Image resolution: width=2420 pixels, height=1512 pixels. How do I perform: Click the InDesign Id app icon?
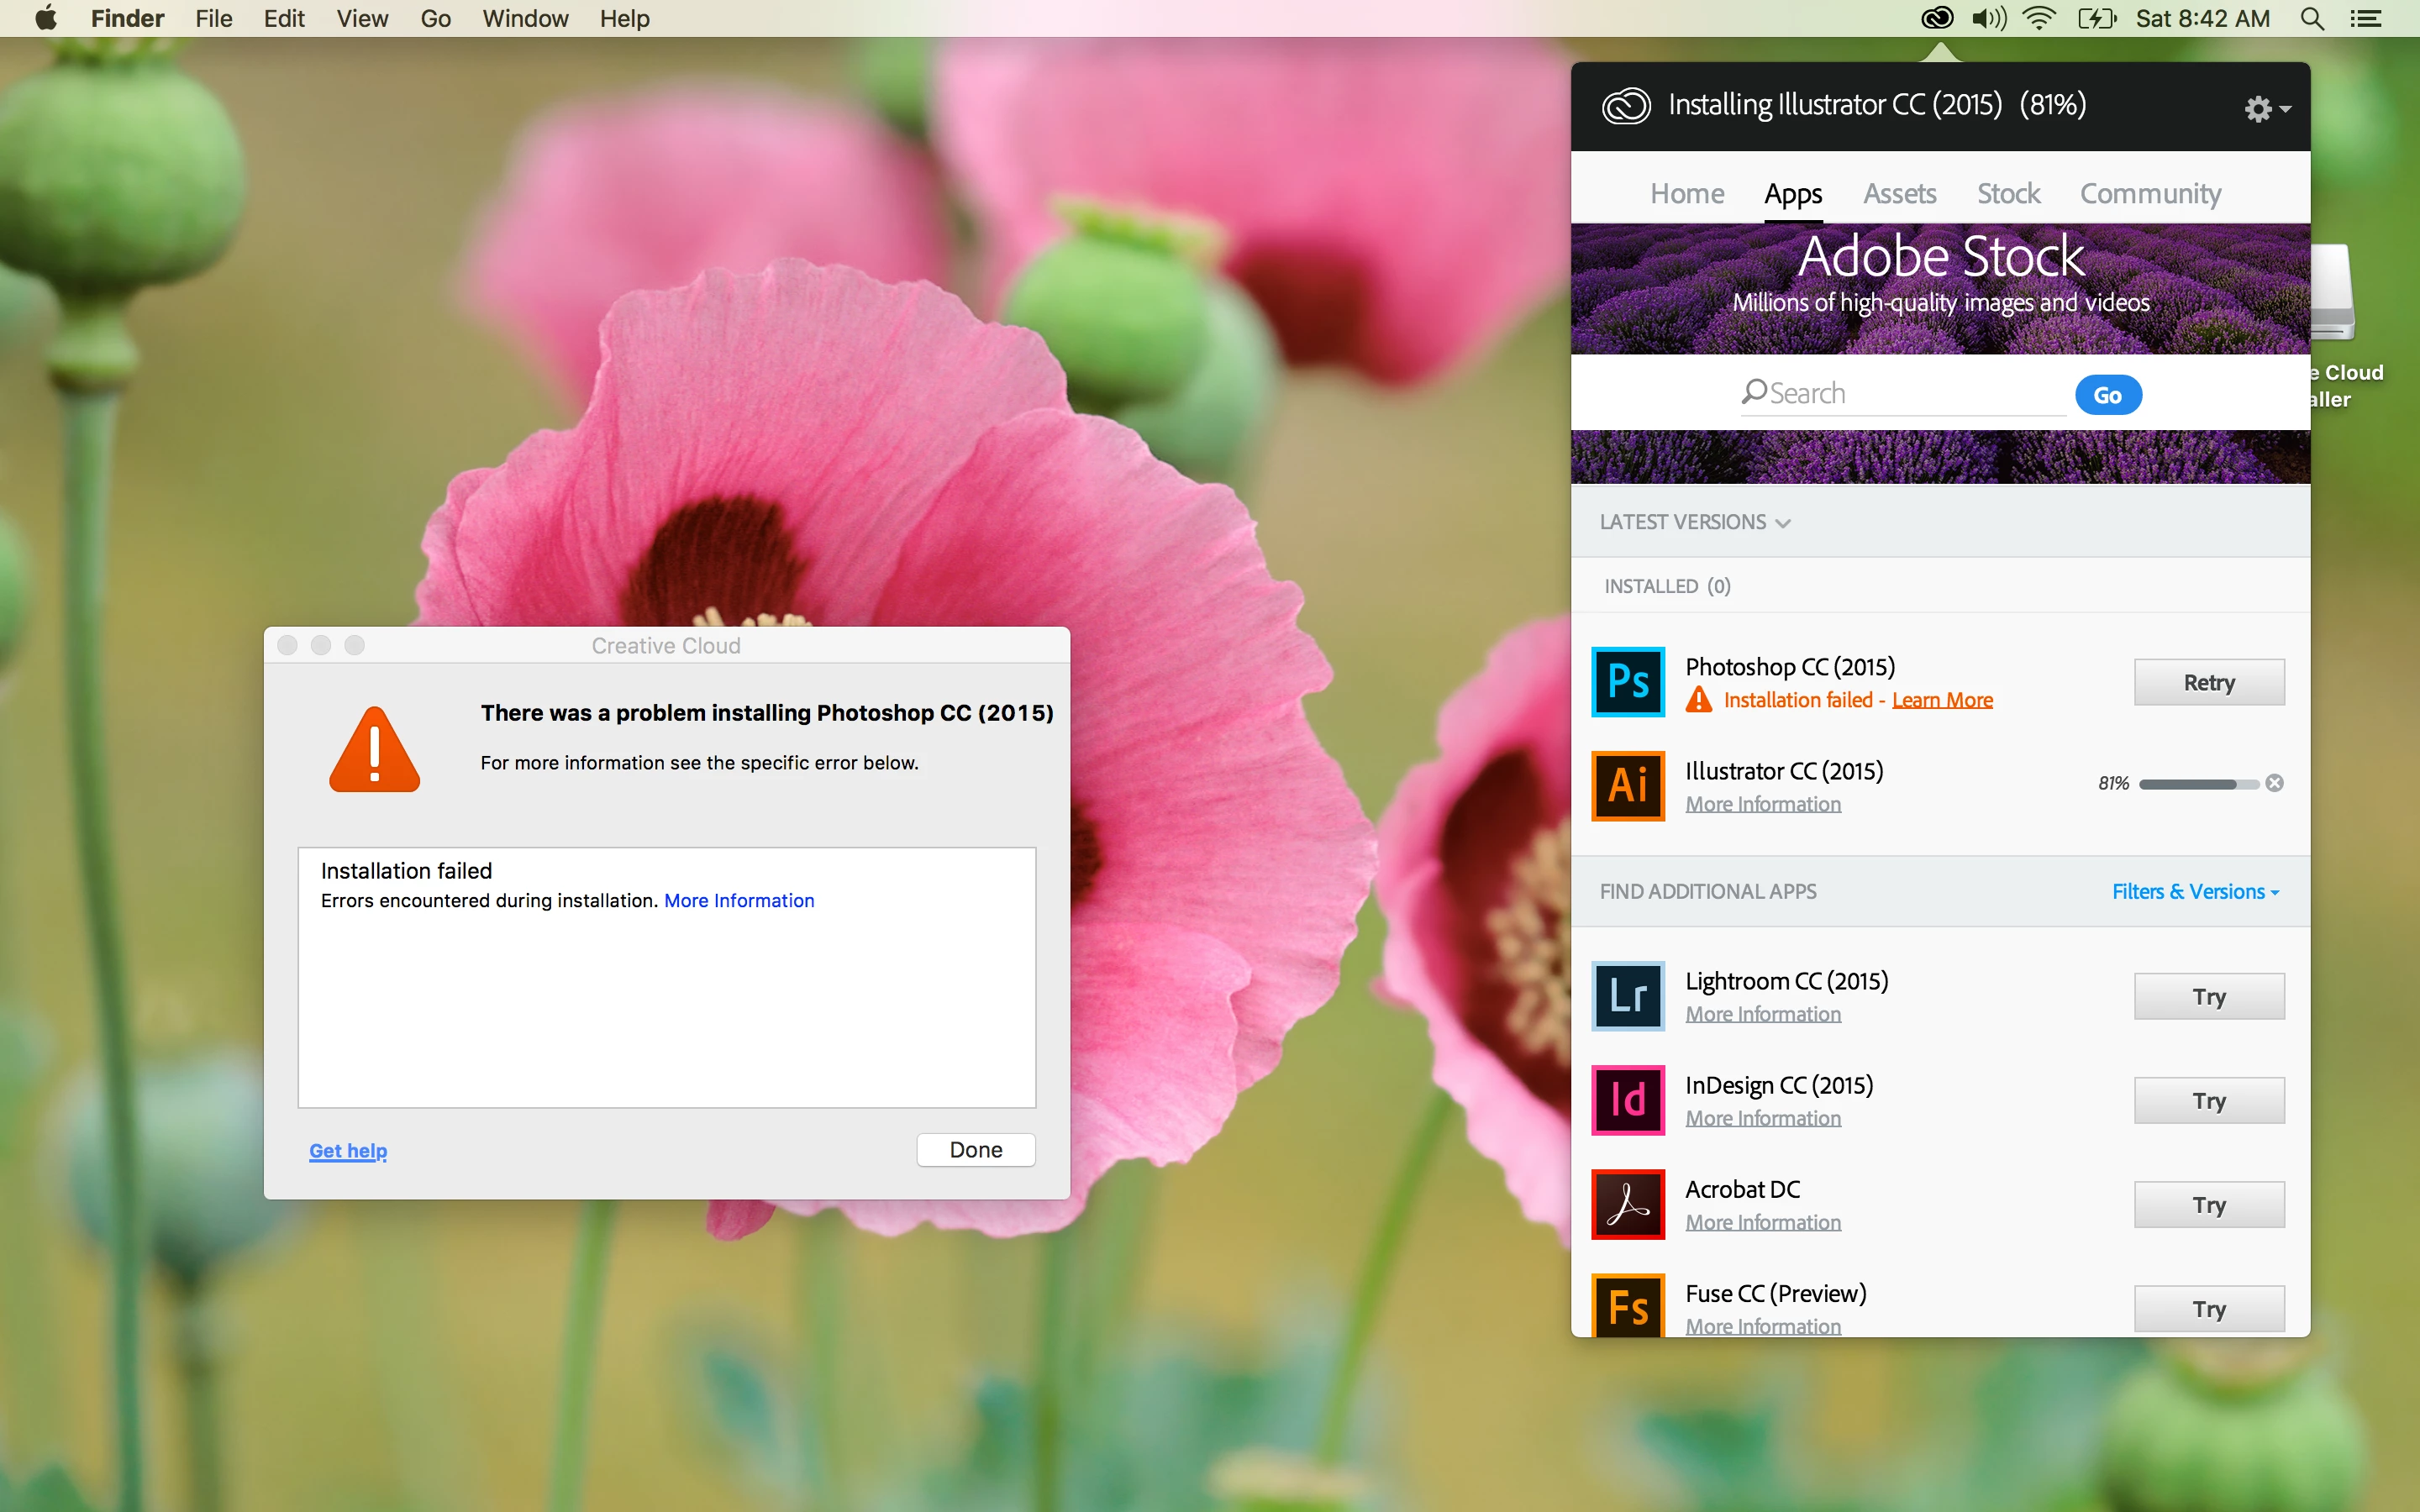[x=1627, y=1100]
